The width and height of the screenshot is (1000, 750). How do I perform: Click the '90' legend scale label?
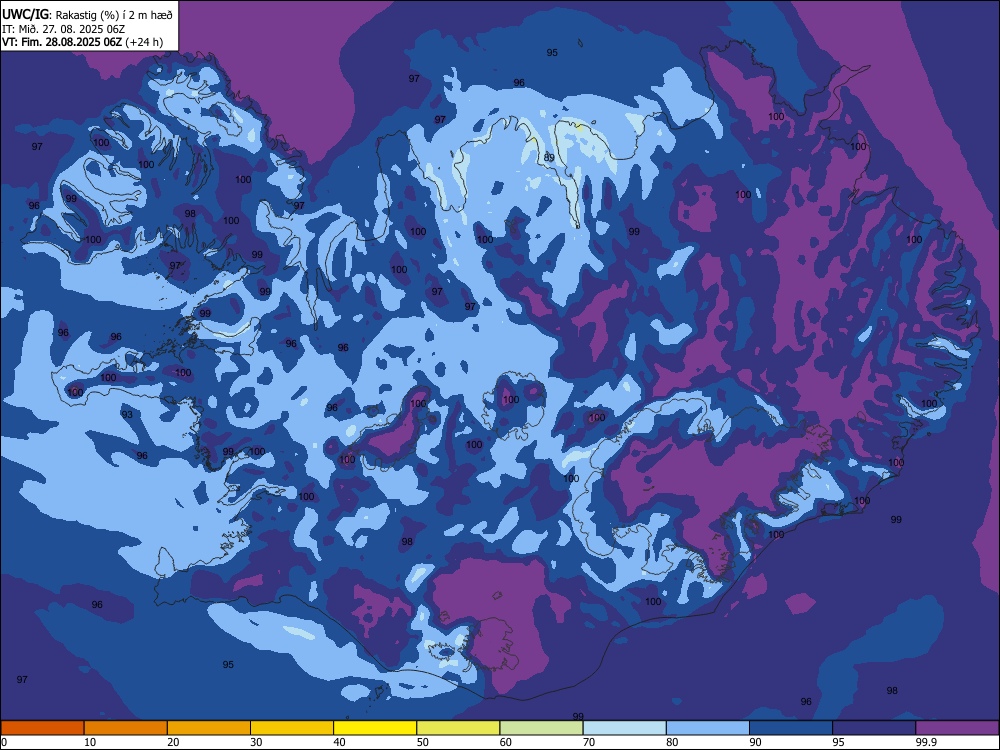[x=755, y=742]
